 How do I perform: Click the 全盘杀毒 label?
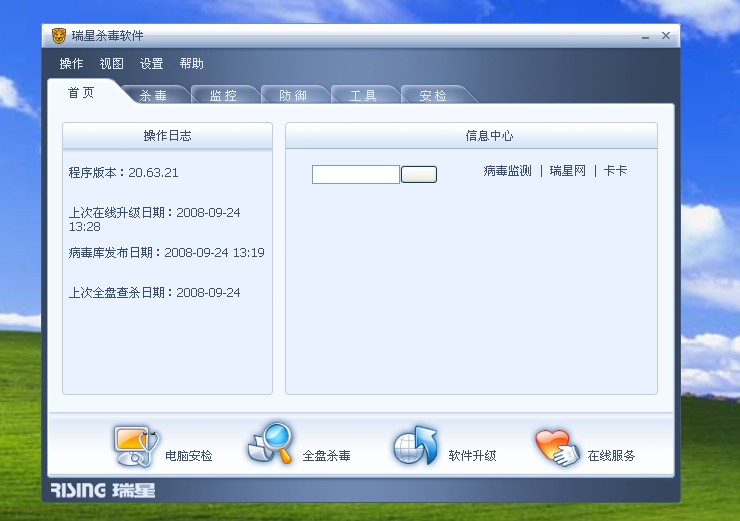point(327,455)
